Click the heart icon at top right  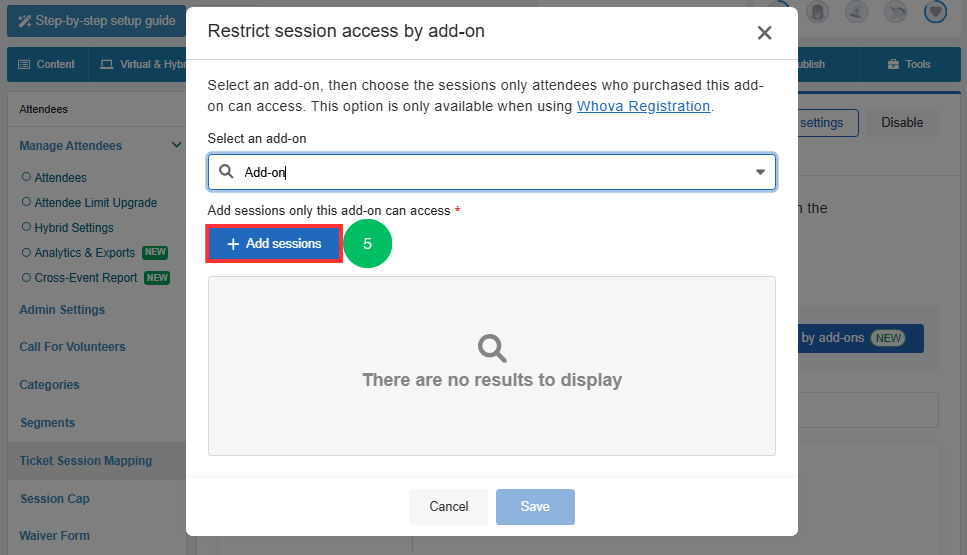click(x=935, y=10)
